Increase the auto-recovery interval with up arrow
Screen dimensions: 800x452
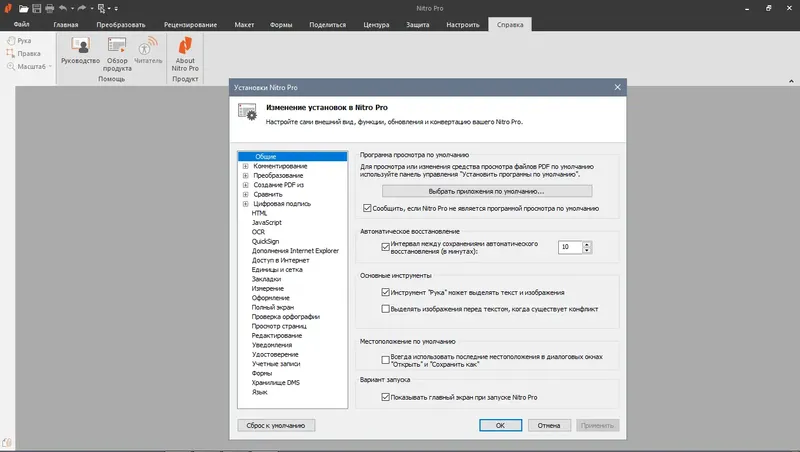click(587, 244)
